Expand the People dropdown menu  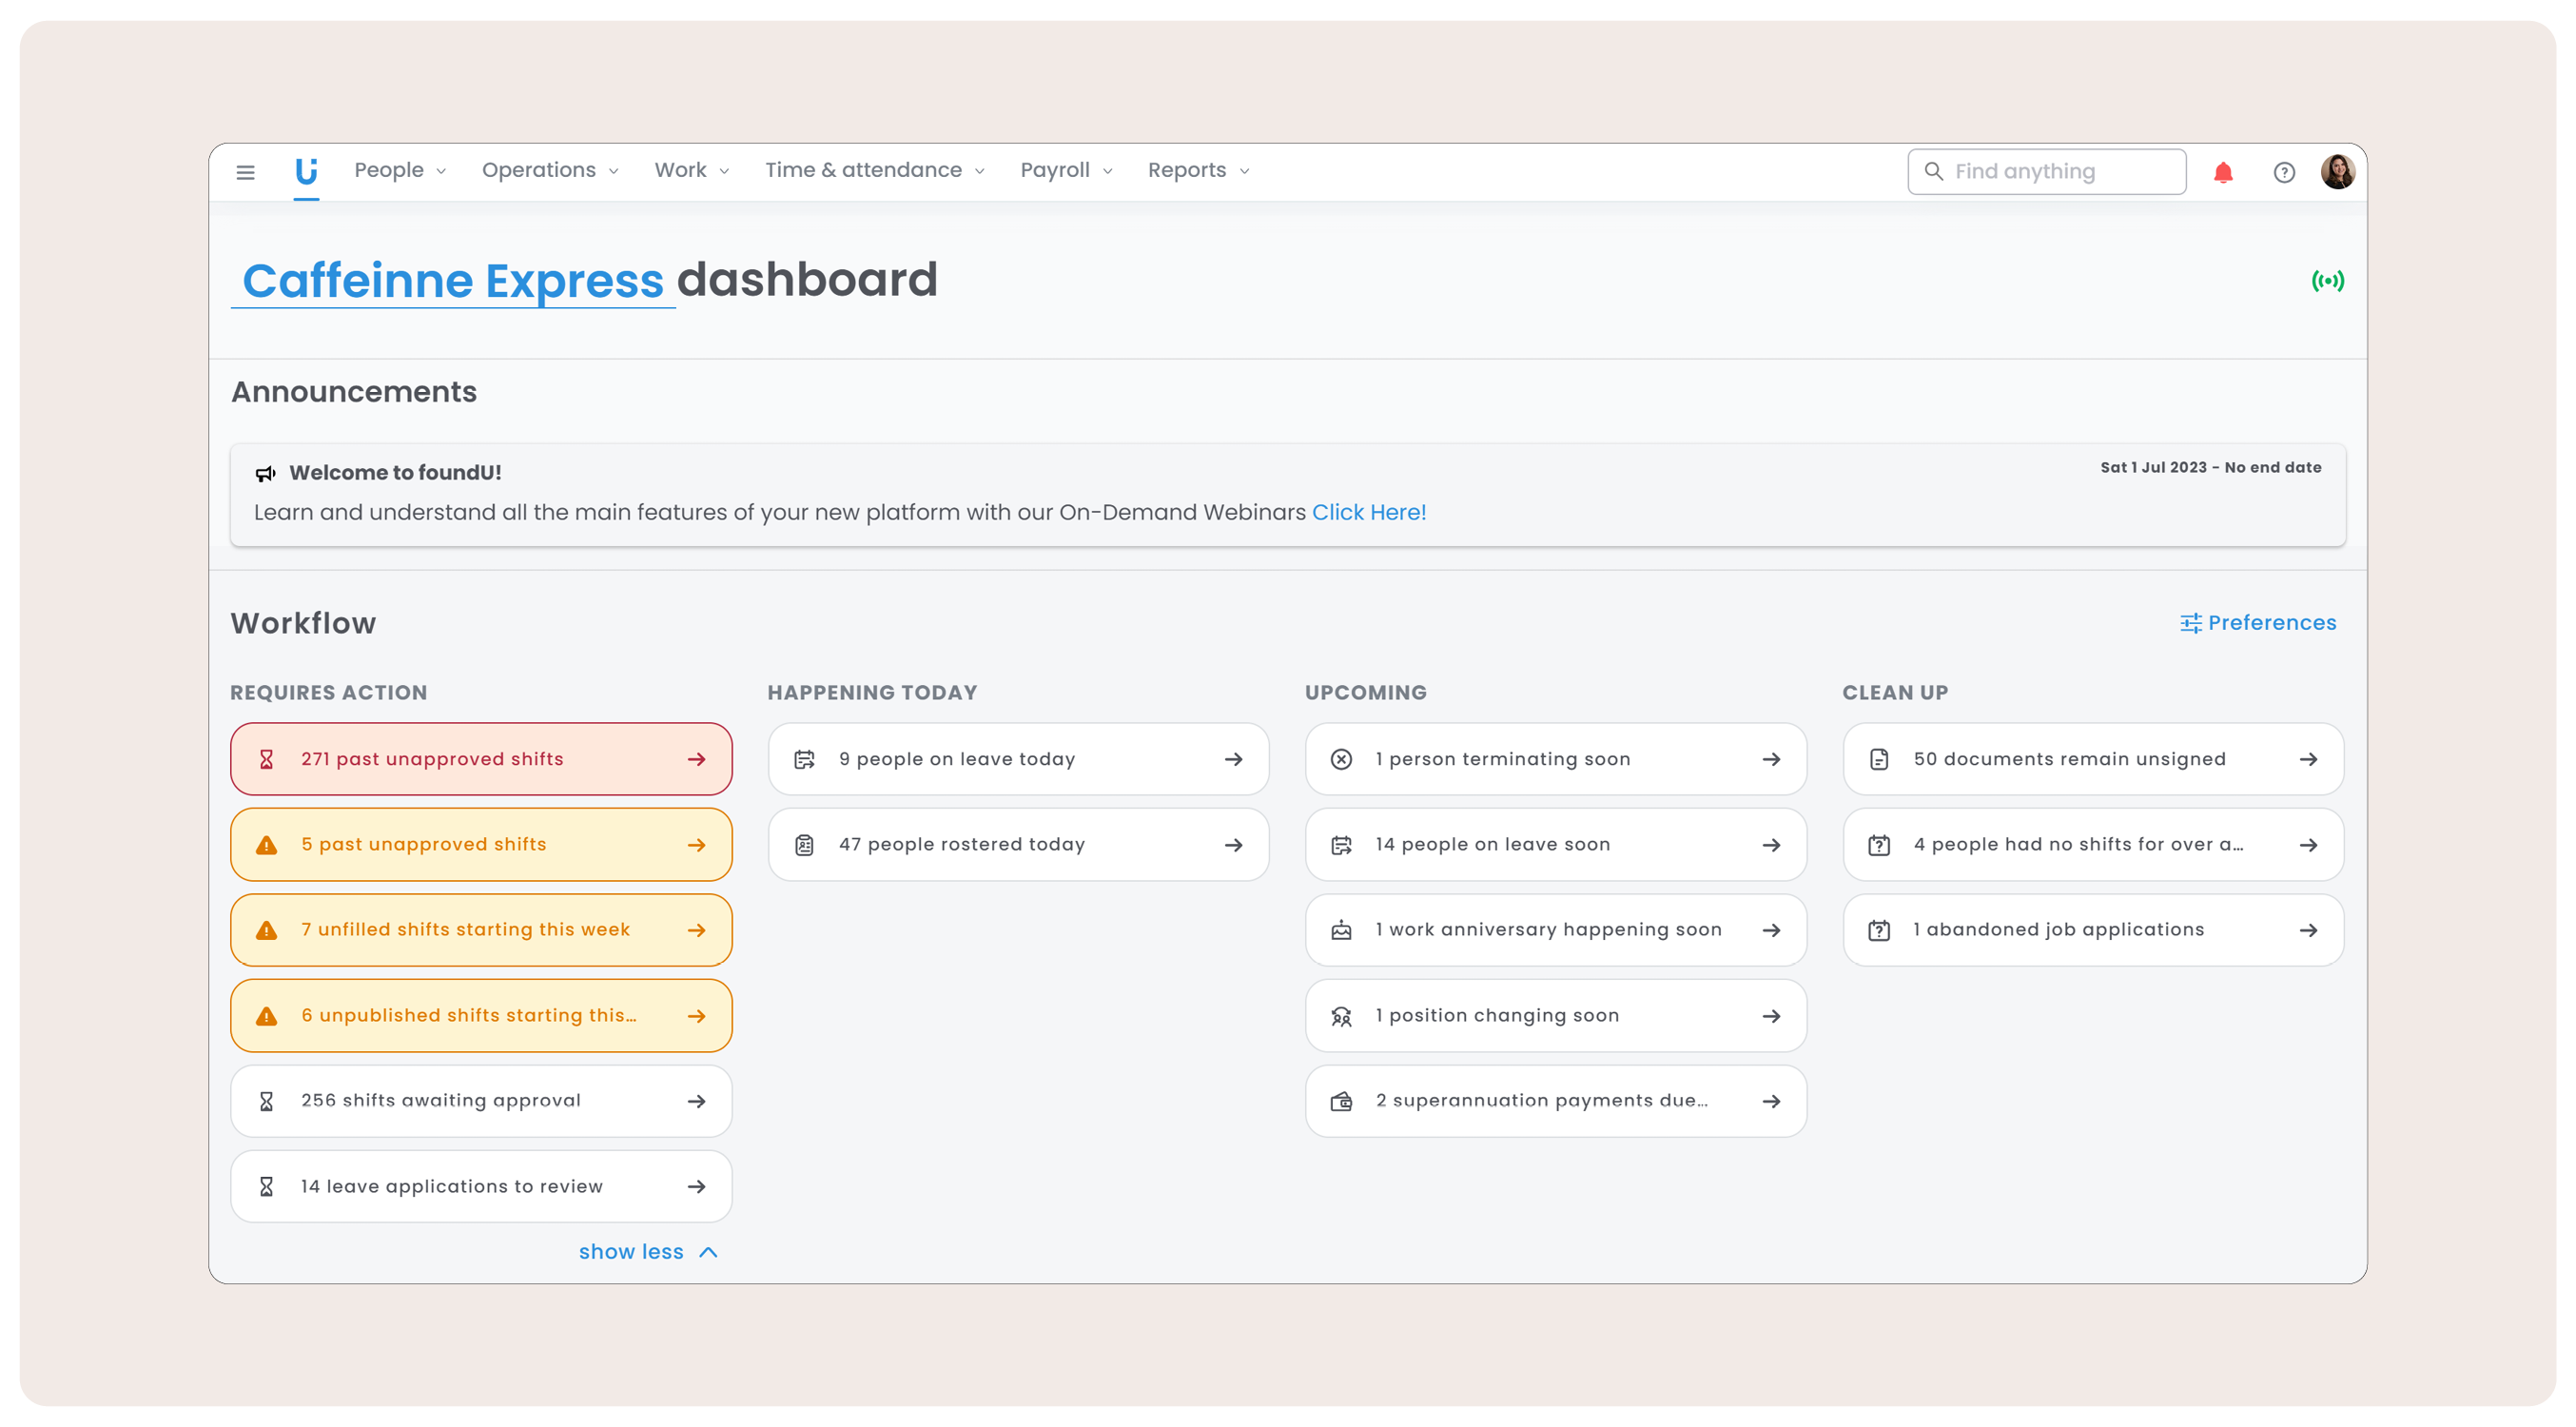click(399, 171)
